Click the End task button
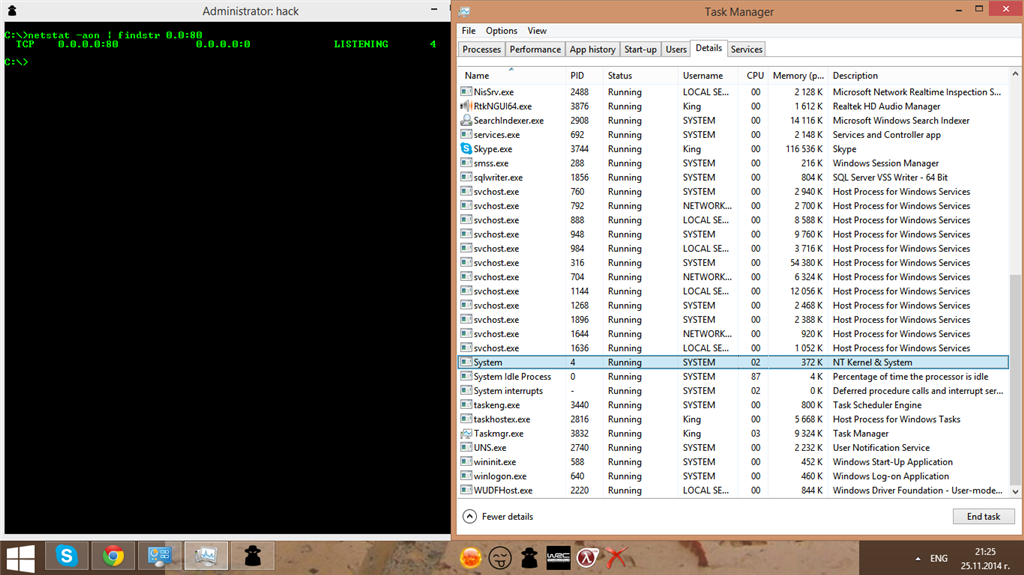This screenshot has width=1024, height=575. (x=984, y=516)
